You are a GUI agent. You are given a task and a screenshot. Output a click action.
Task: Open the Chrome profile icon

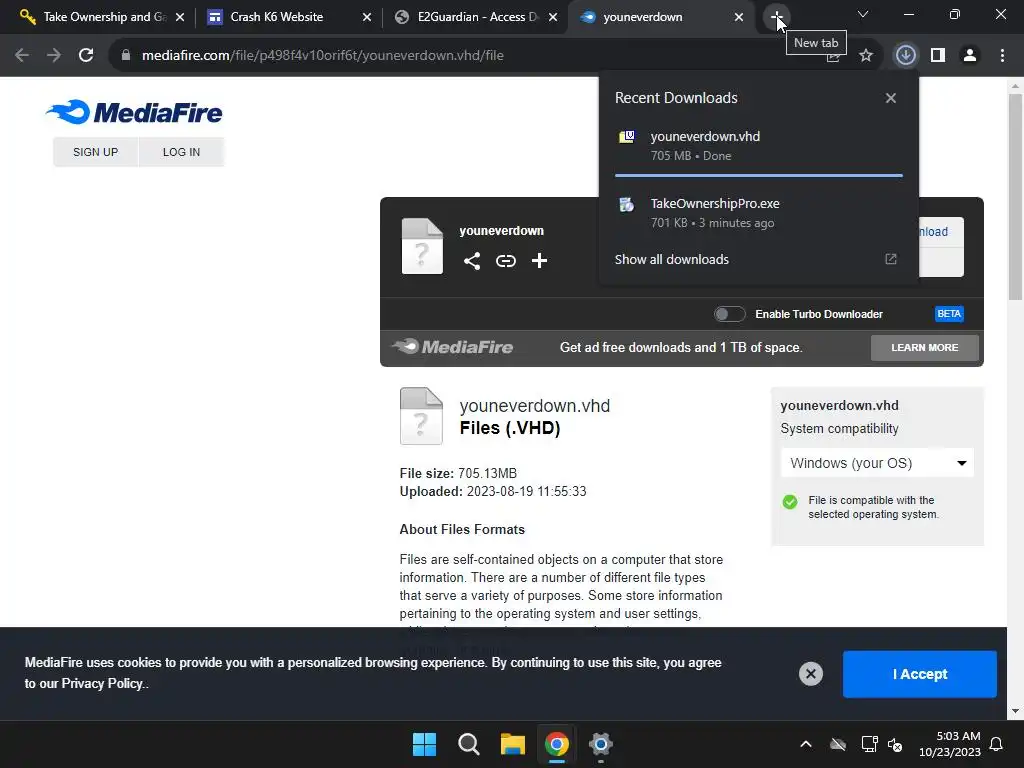pyautogui.click(x=970, y=56)
